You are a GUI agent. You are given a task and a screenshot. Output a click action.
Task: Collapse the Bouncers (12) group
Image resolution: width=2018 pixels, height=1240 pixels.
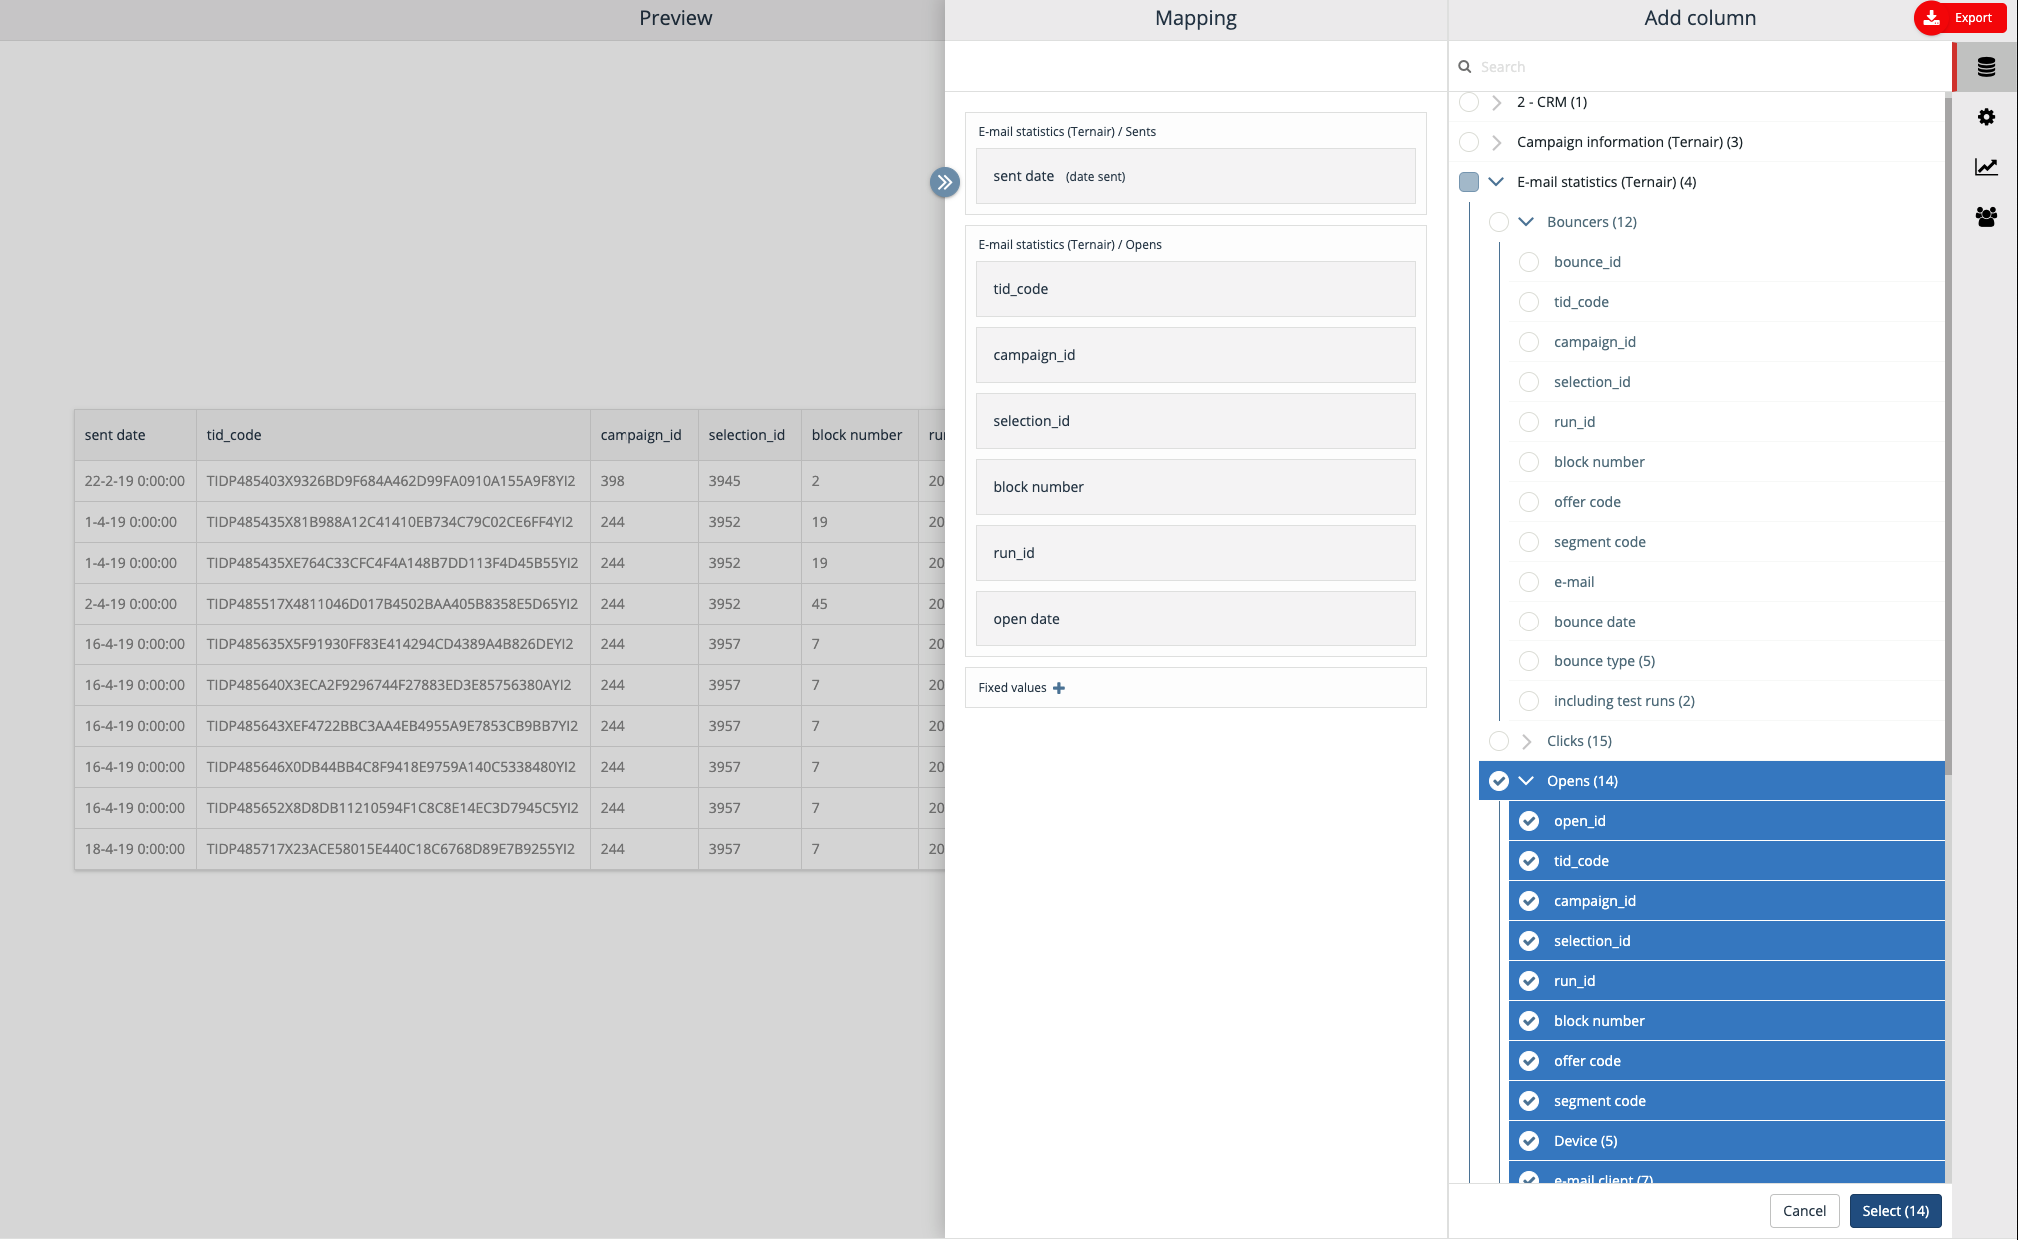[x=1527, y=222]
